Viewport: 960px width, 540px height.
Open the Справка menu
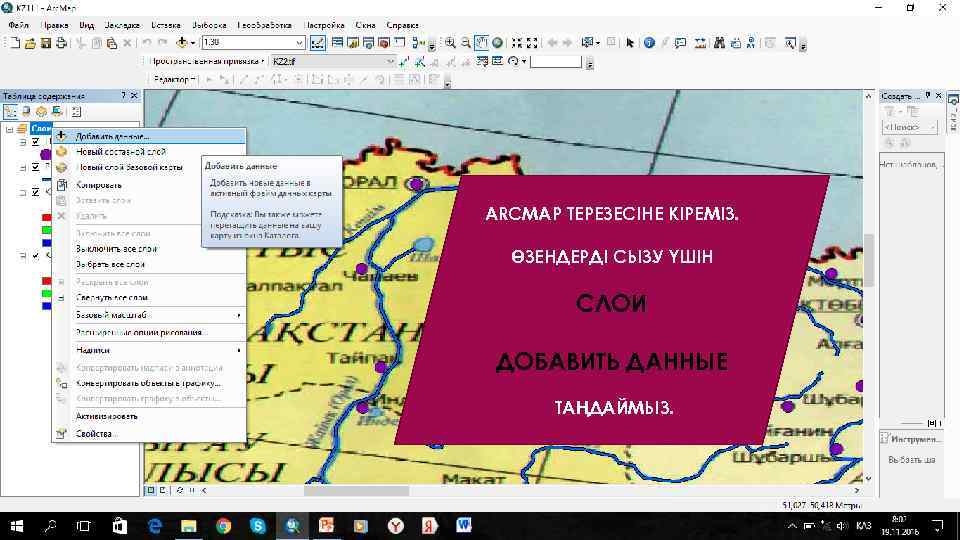[402, 25]
